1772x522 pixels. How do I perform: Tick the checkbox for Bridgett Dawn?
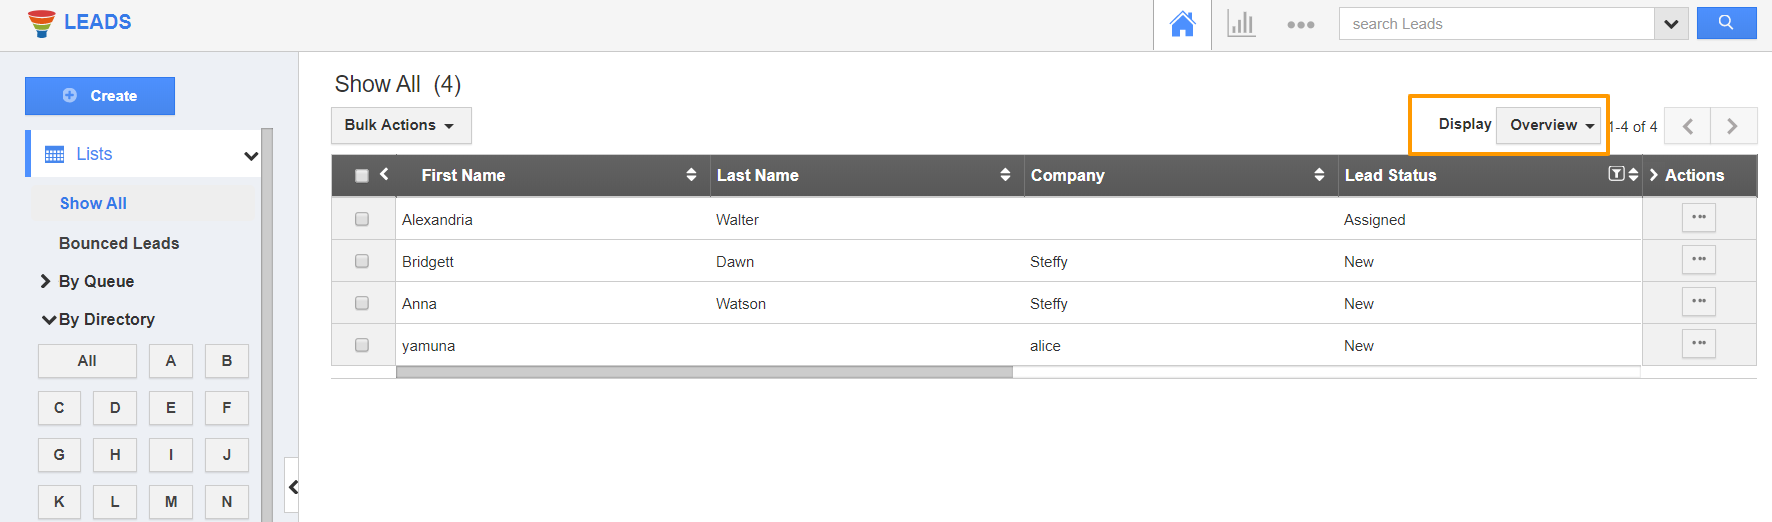click(x=362, y=261)
